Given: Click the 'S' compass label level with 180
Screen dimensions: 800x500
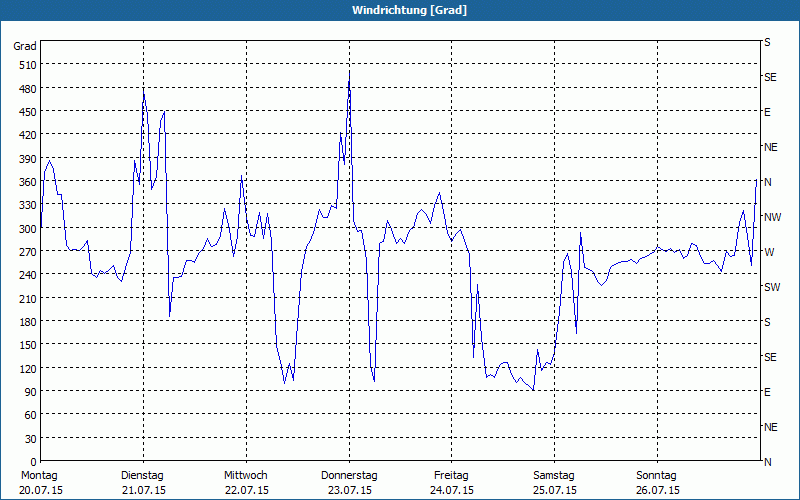Looking at the screenshot, I should pos(767,322).
